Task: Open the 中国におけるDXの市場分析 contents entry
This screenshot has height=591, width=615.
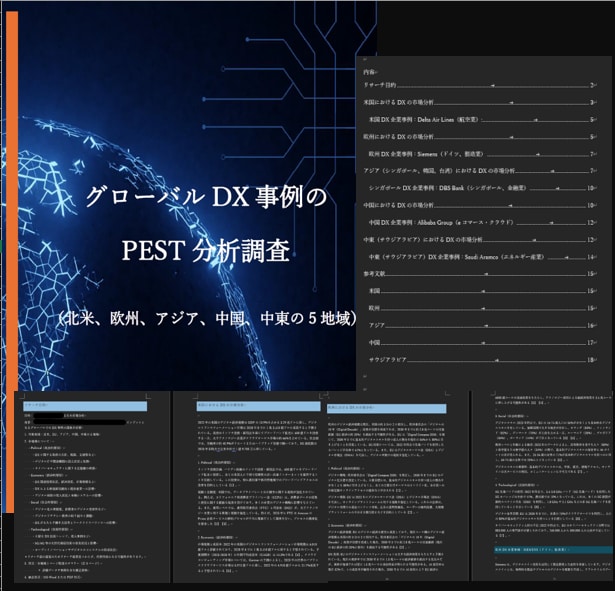Action: point(479,205)
